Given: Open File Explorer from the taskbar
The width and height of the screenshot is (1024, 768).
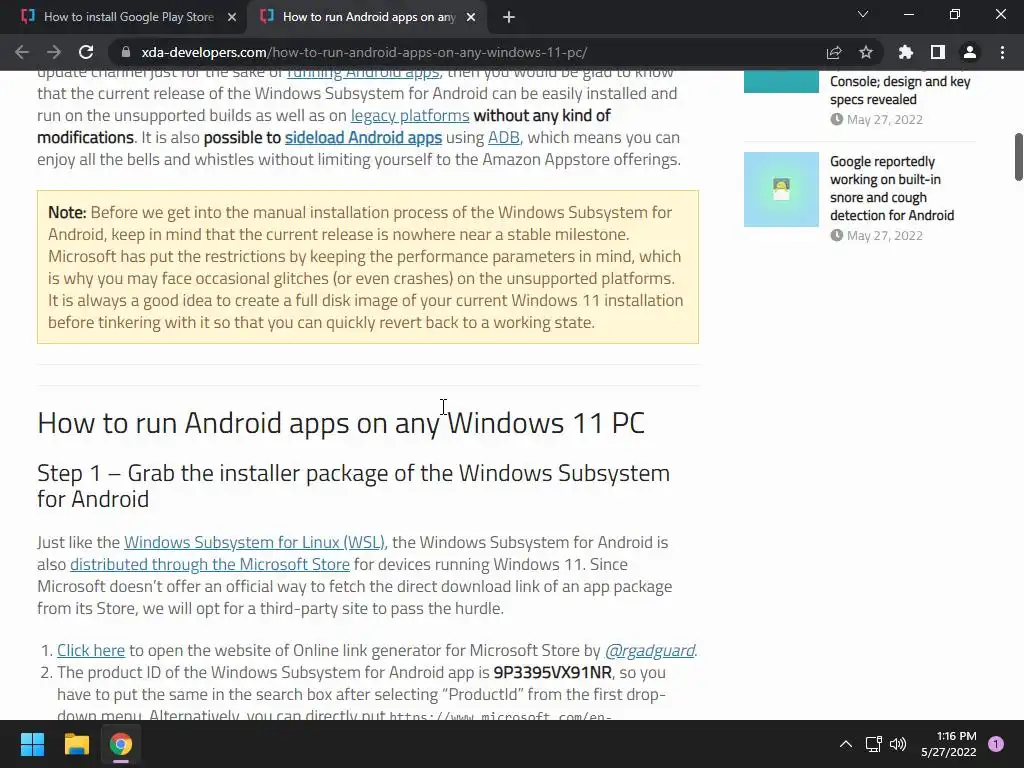Looking at the screenshot, I should pos(76,744).
